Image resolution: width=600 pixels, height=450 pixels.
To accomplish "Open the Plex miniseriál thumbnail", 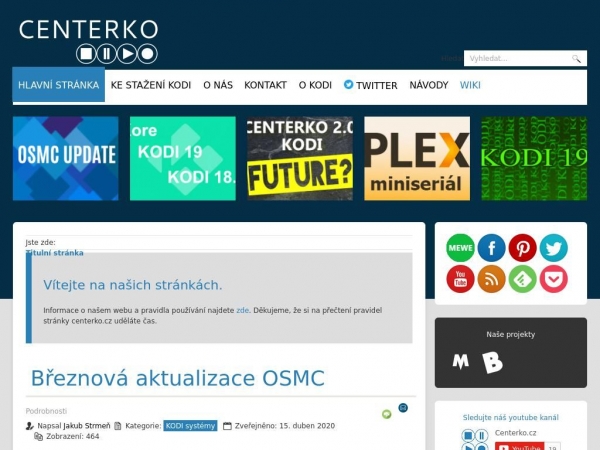I will [417, 158].
